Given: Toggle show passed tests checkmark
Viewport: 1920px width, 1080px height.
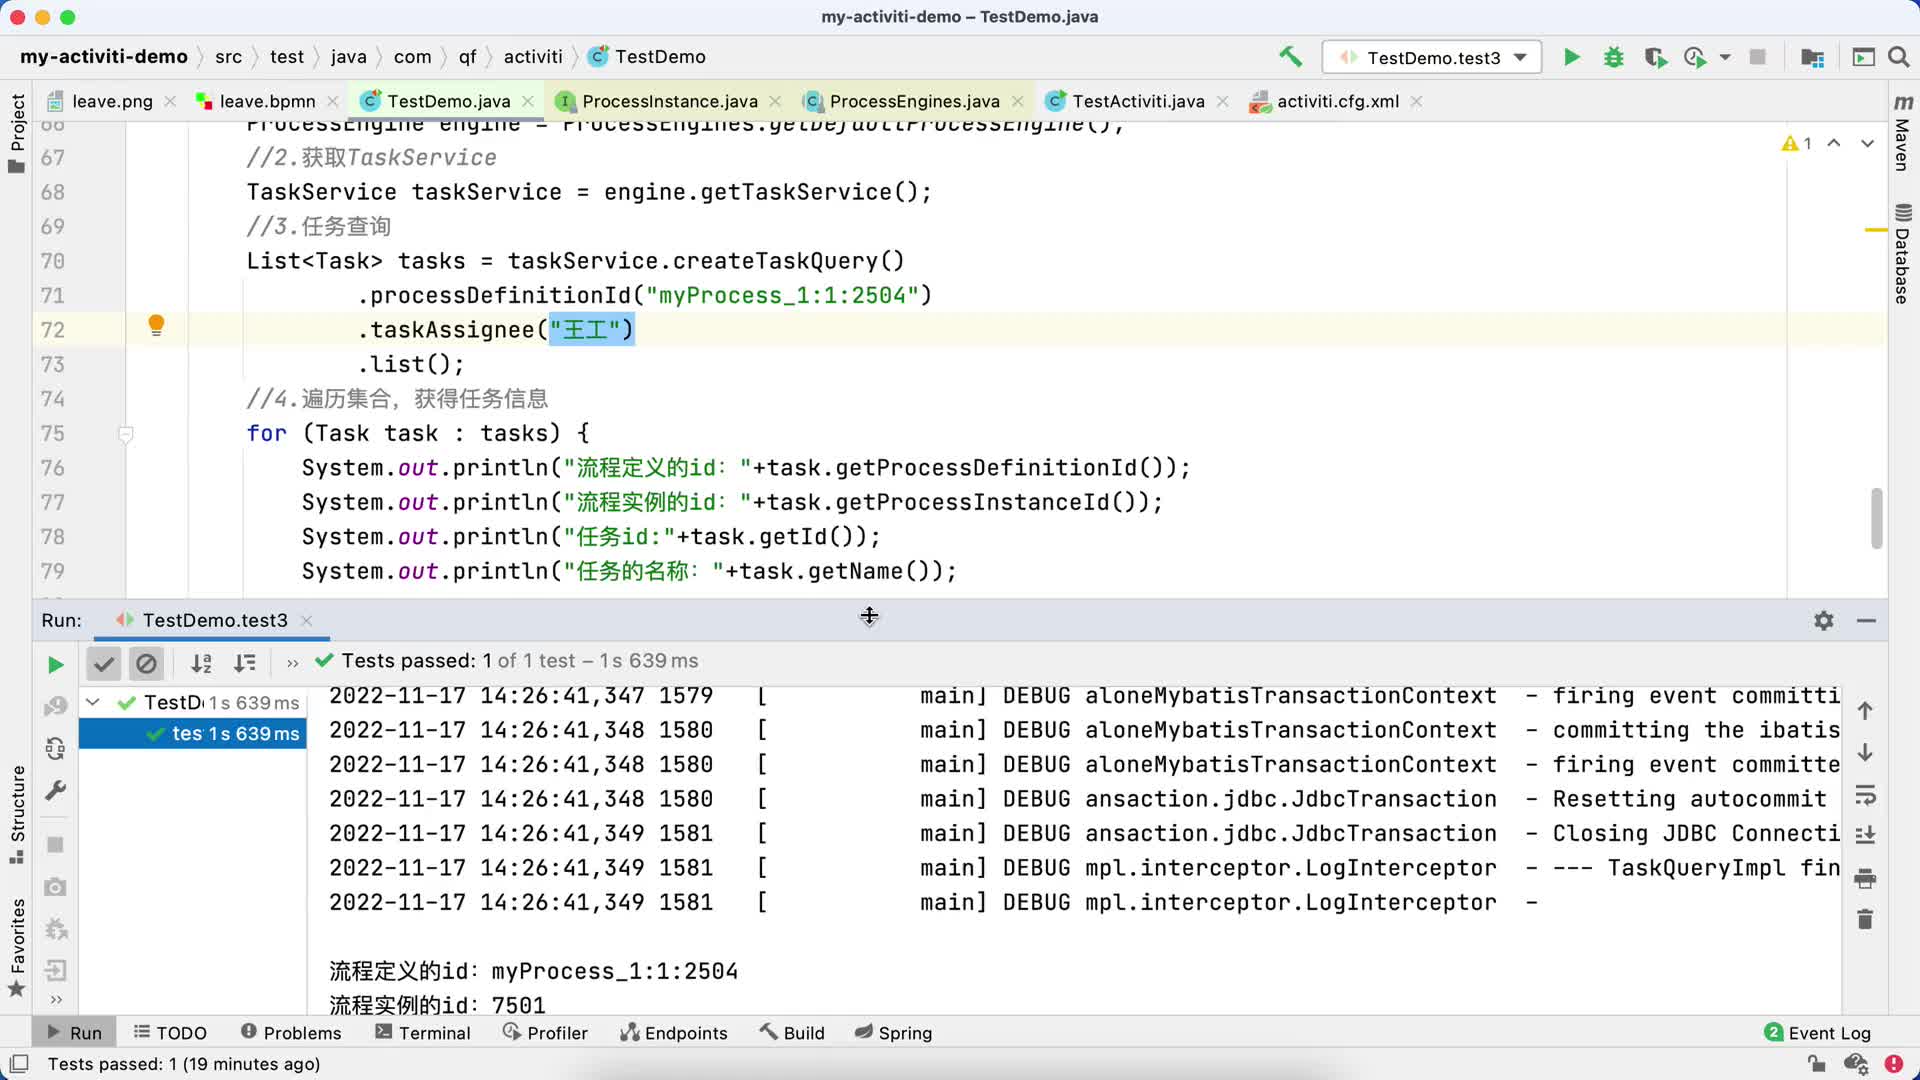Looking at the screenshot, I should click(104, 662).
